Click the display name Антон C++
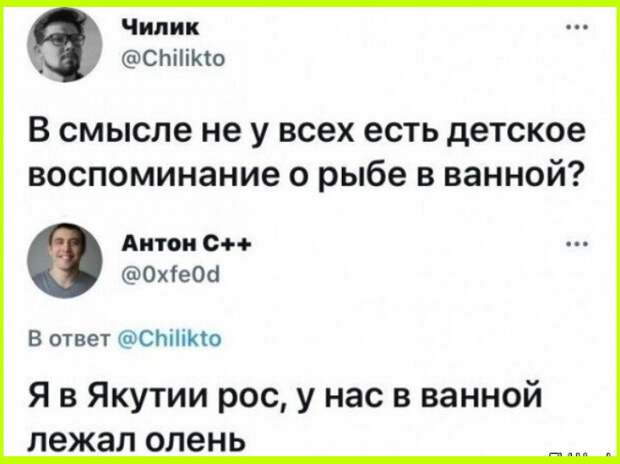Screen dimensions: 620x464 pos(186,244)
